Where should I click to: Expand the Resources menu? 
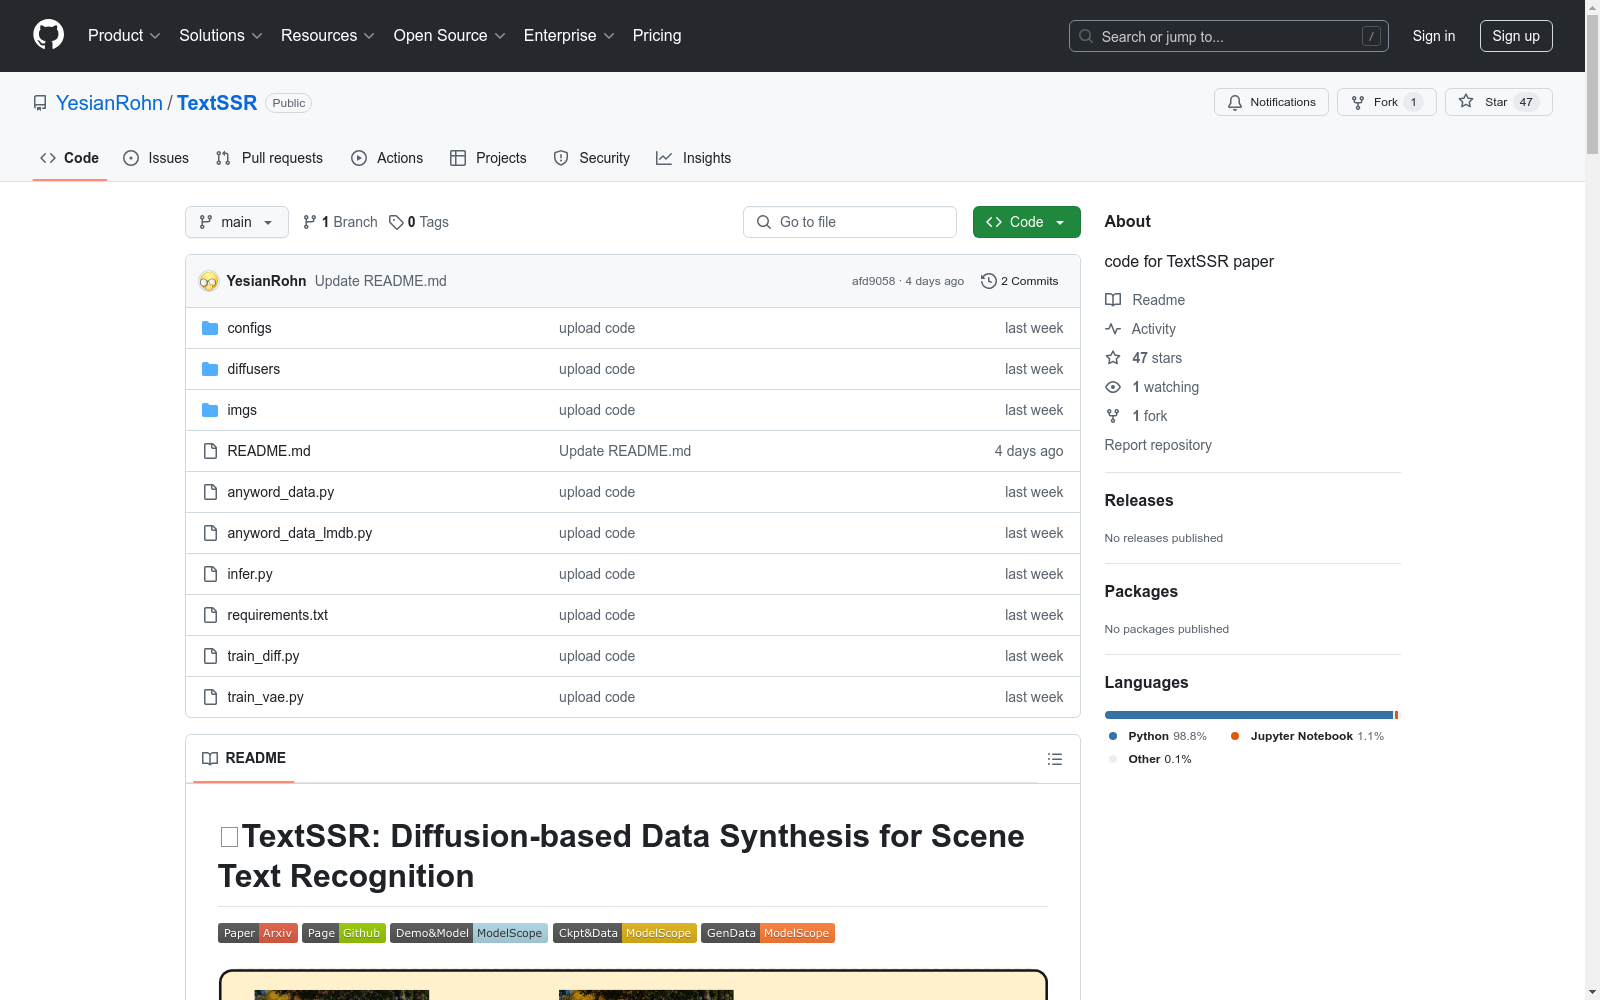[328, 36]
